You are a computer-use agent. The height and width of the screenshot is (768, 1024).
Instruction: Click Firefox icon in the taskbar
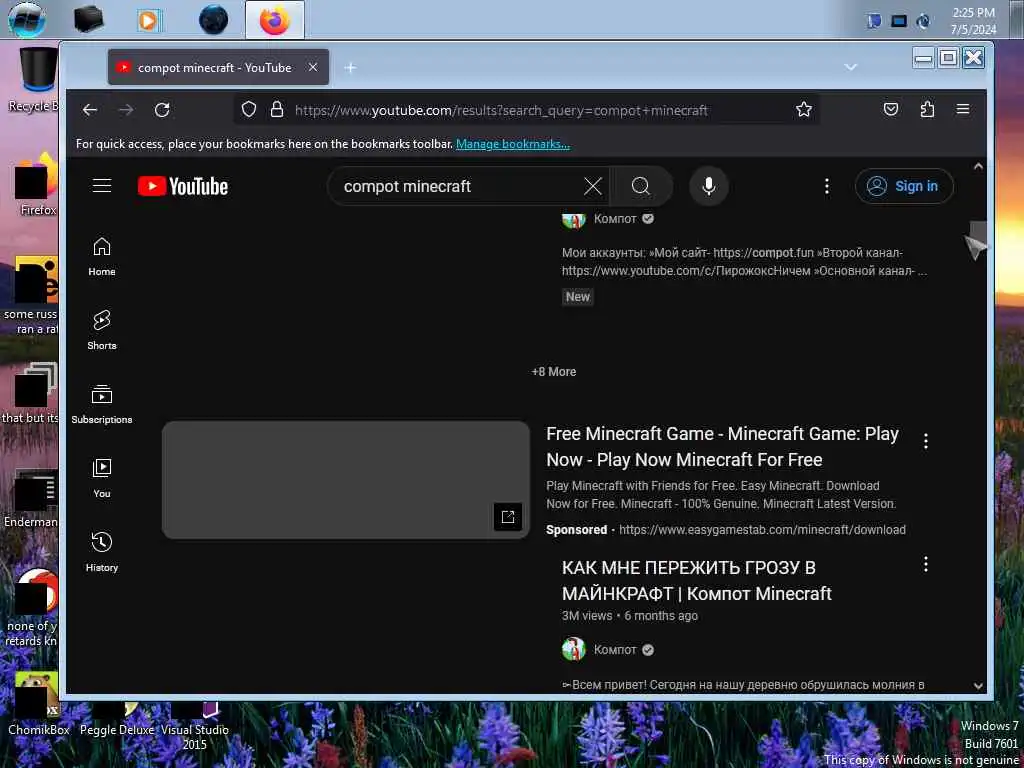click(x=274, y=20)
